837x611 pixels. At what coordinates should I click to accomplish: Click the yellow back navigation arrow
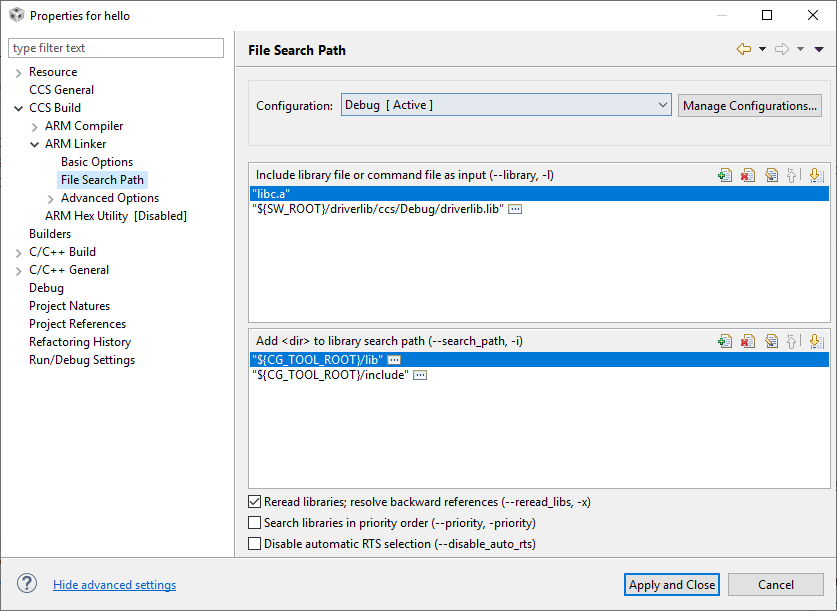click(743, 49)
